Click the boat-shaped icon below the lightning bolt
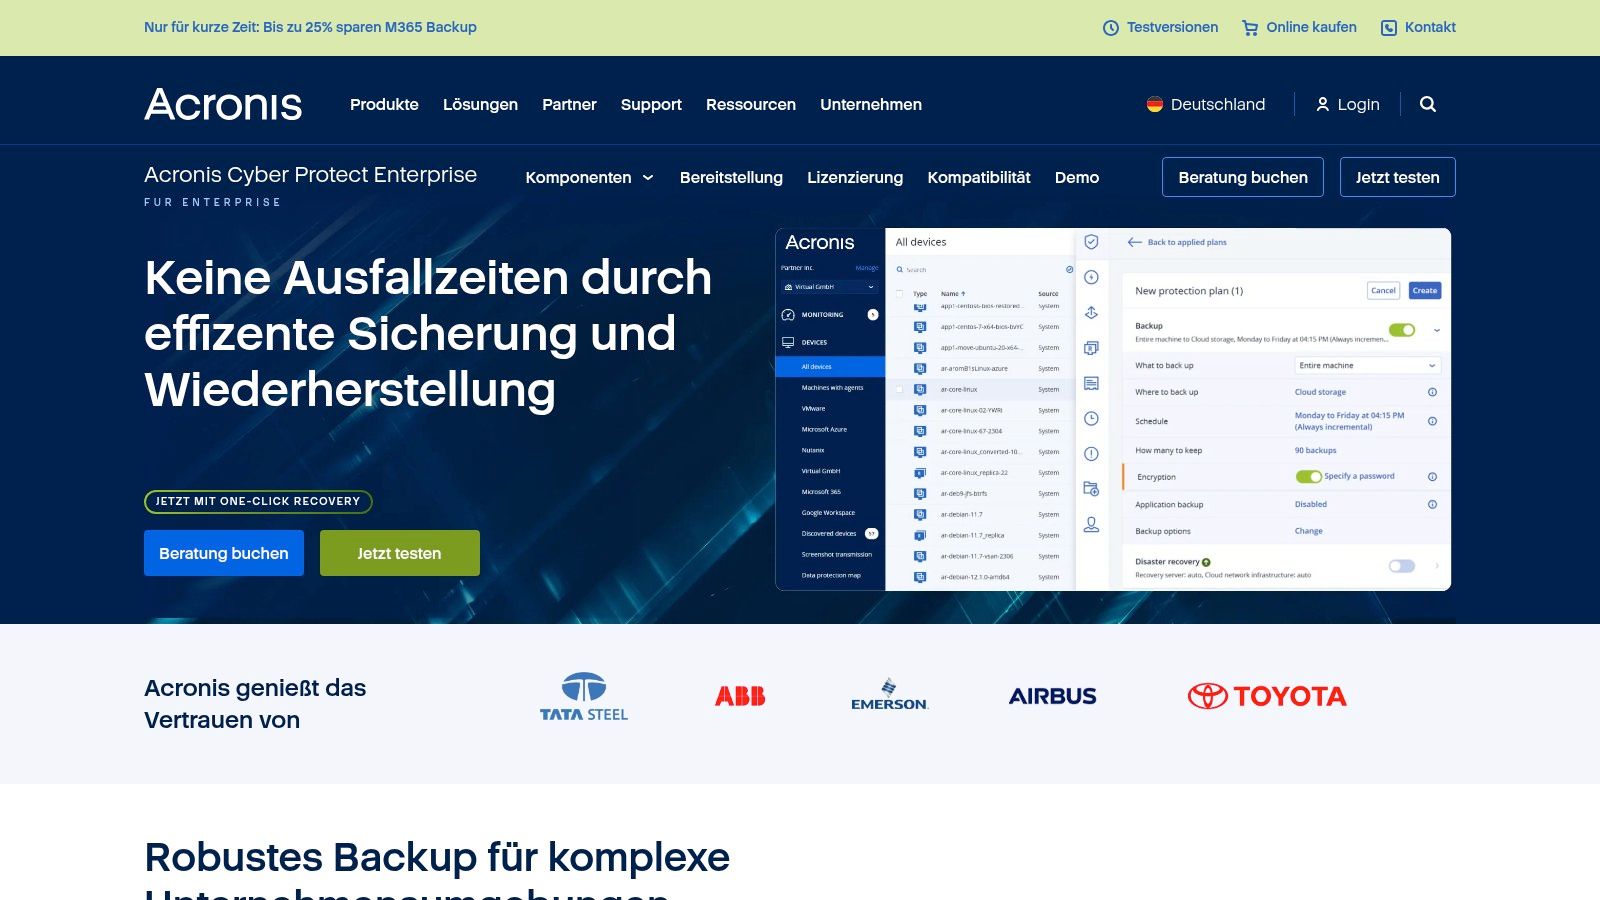Image resolution: width=1600 pixels, height=900 pixels. pos(1091,313)
